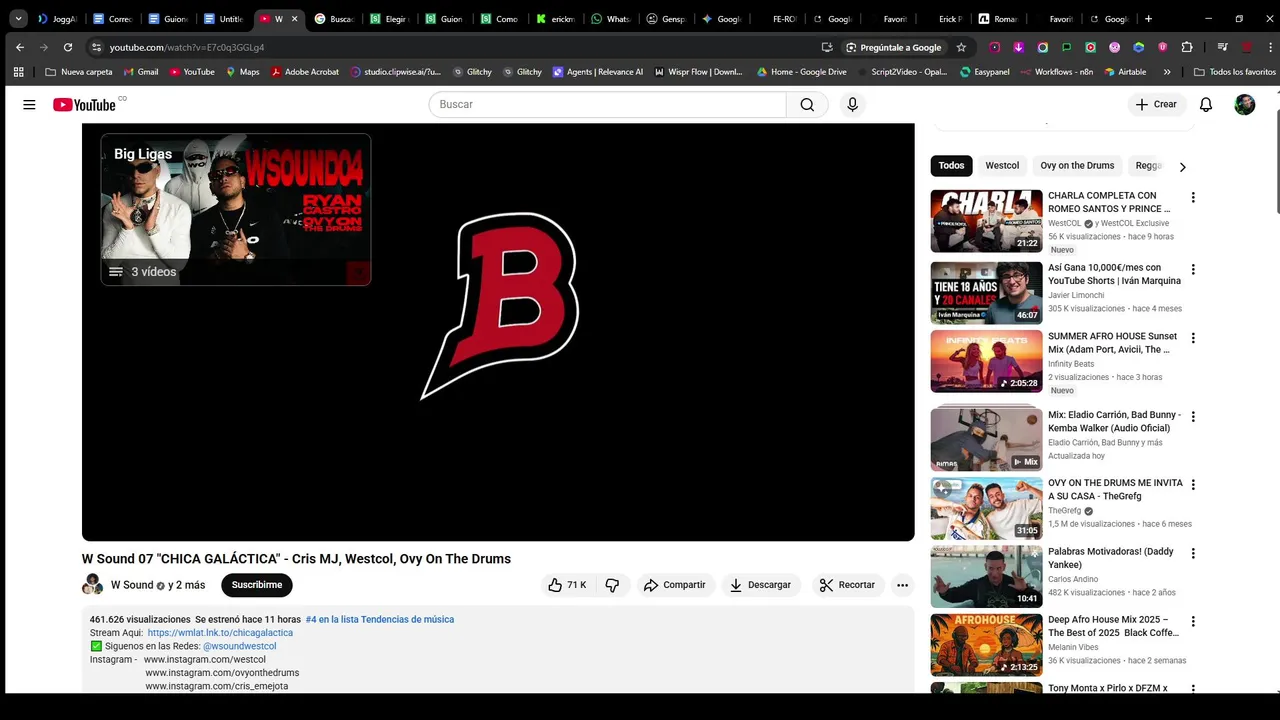The width and height of the screenshot is (1280, 720).
Task: Open options for Summer Afro House video
Action: [1192, 338]
